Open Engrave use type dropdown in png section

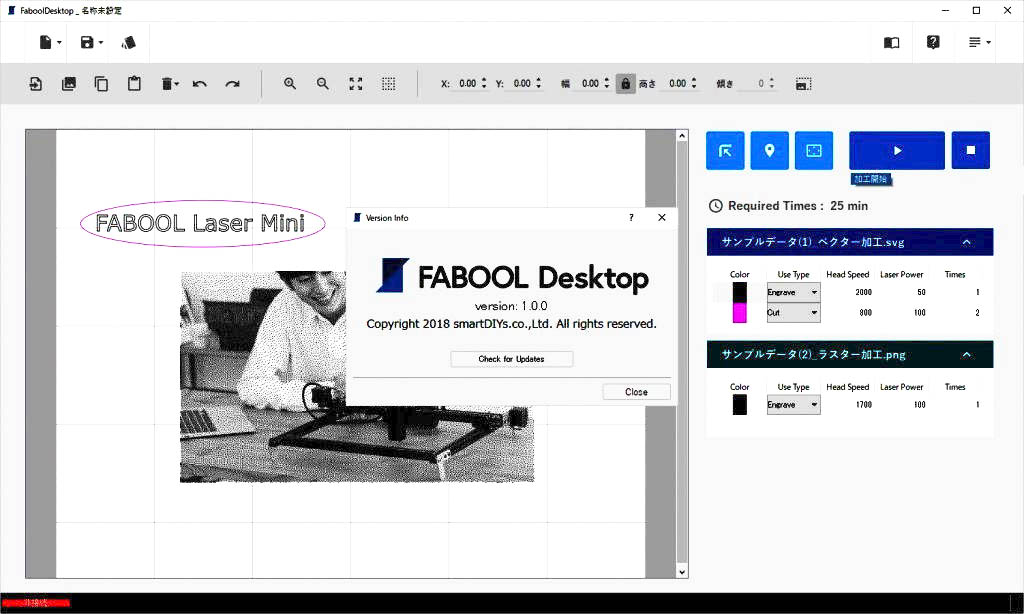point(793,405)
